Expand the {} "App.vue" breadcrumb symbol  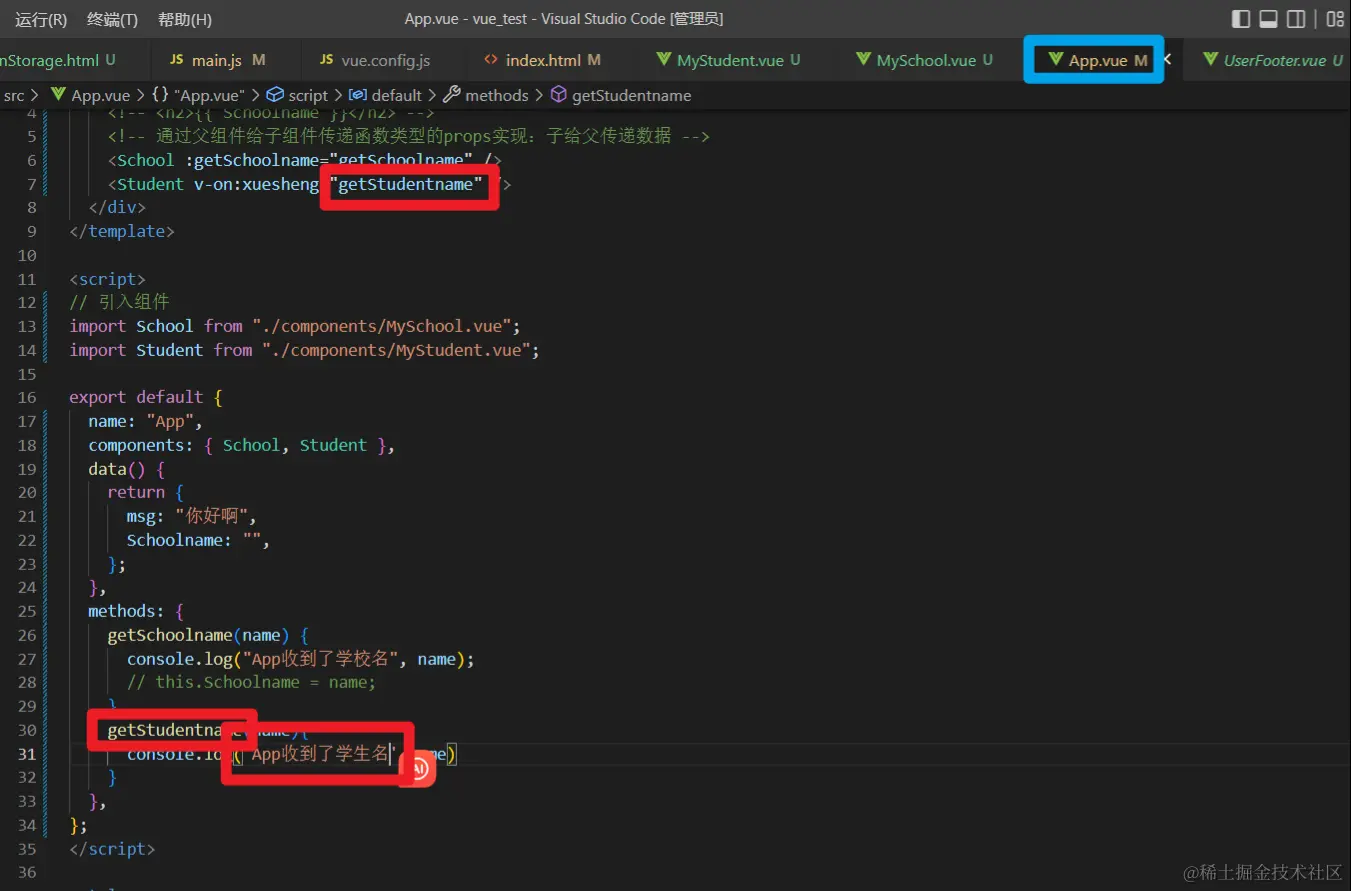(x=198, y=95)
